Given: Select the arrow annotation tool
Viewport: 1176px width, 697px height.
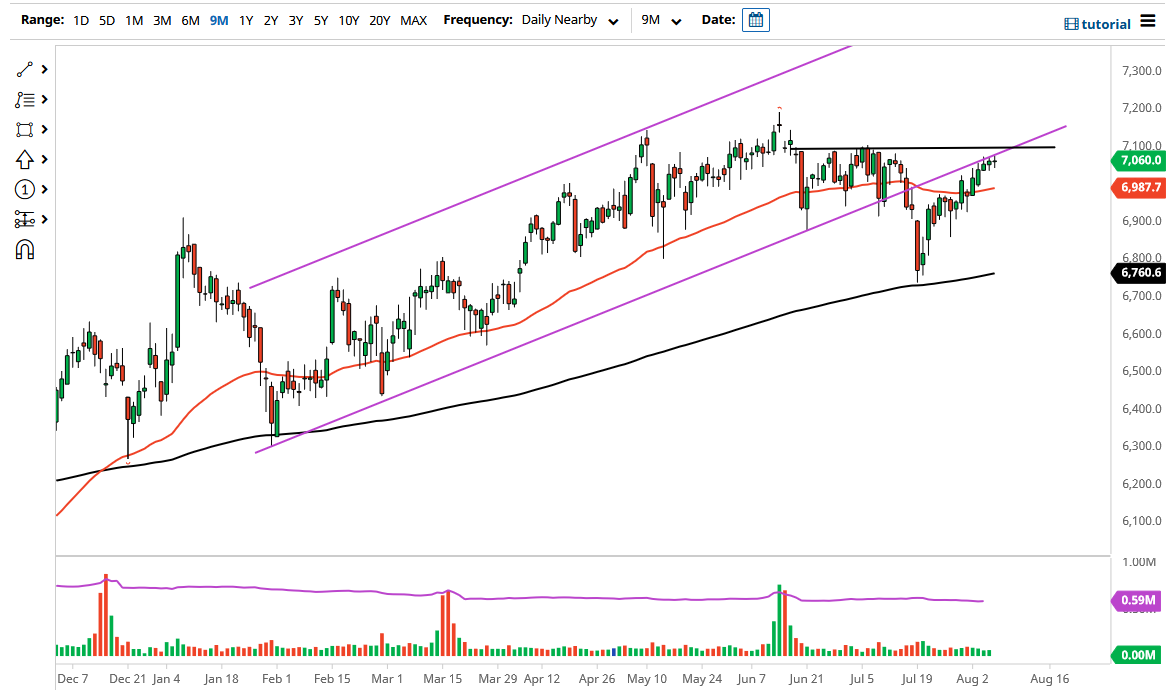Looking at the screenshot, I should [25, 159].
